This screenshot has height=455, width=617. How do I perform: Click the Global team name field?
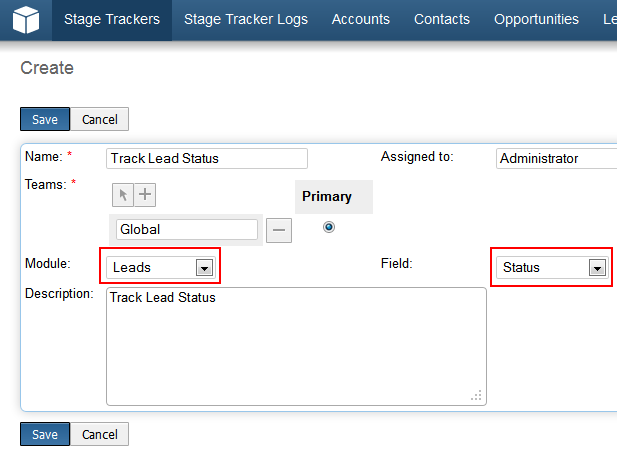click(x=187, y=229)
